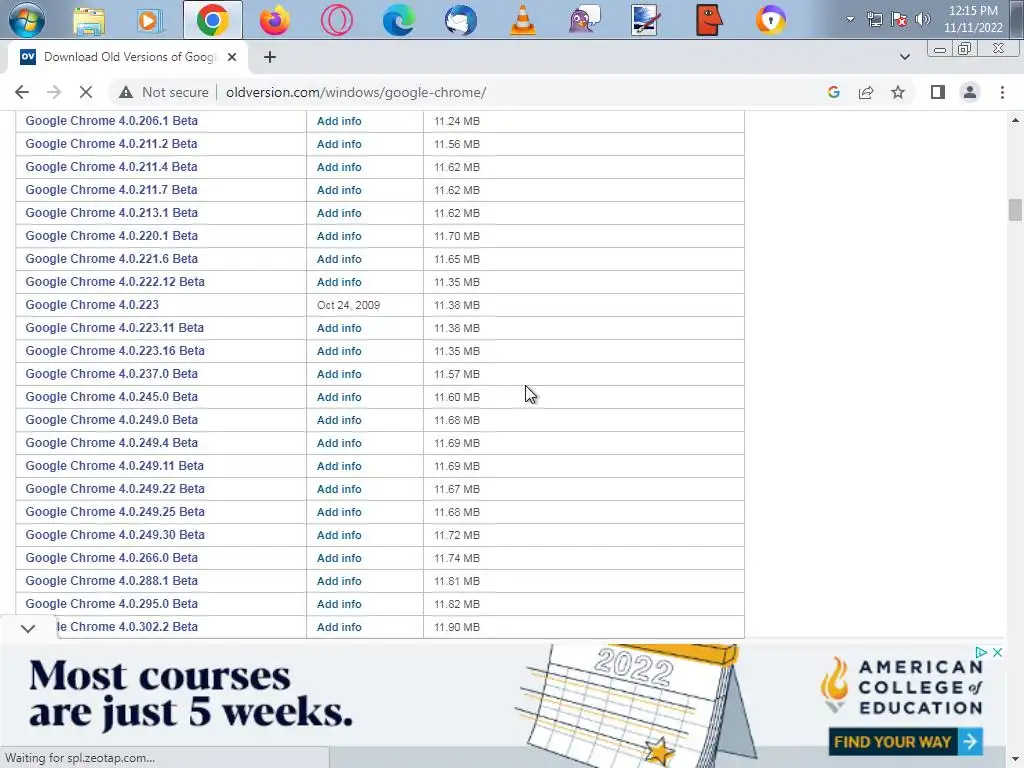
Task: Open Chrome three-dot menu
Action: (x=1002, y=92)
